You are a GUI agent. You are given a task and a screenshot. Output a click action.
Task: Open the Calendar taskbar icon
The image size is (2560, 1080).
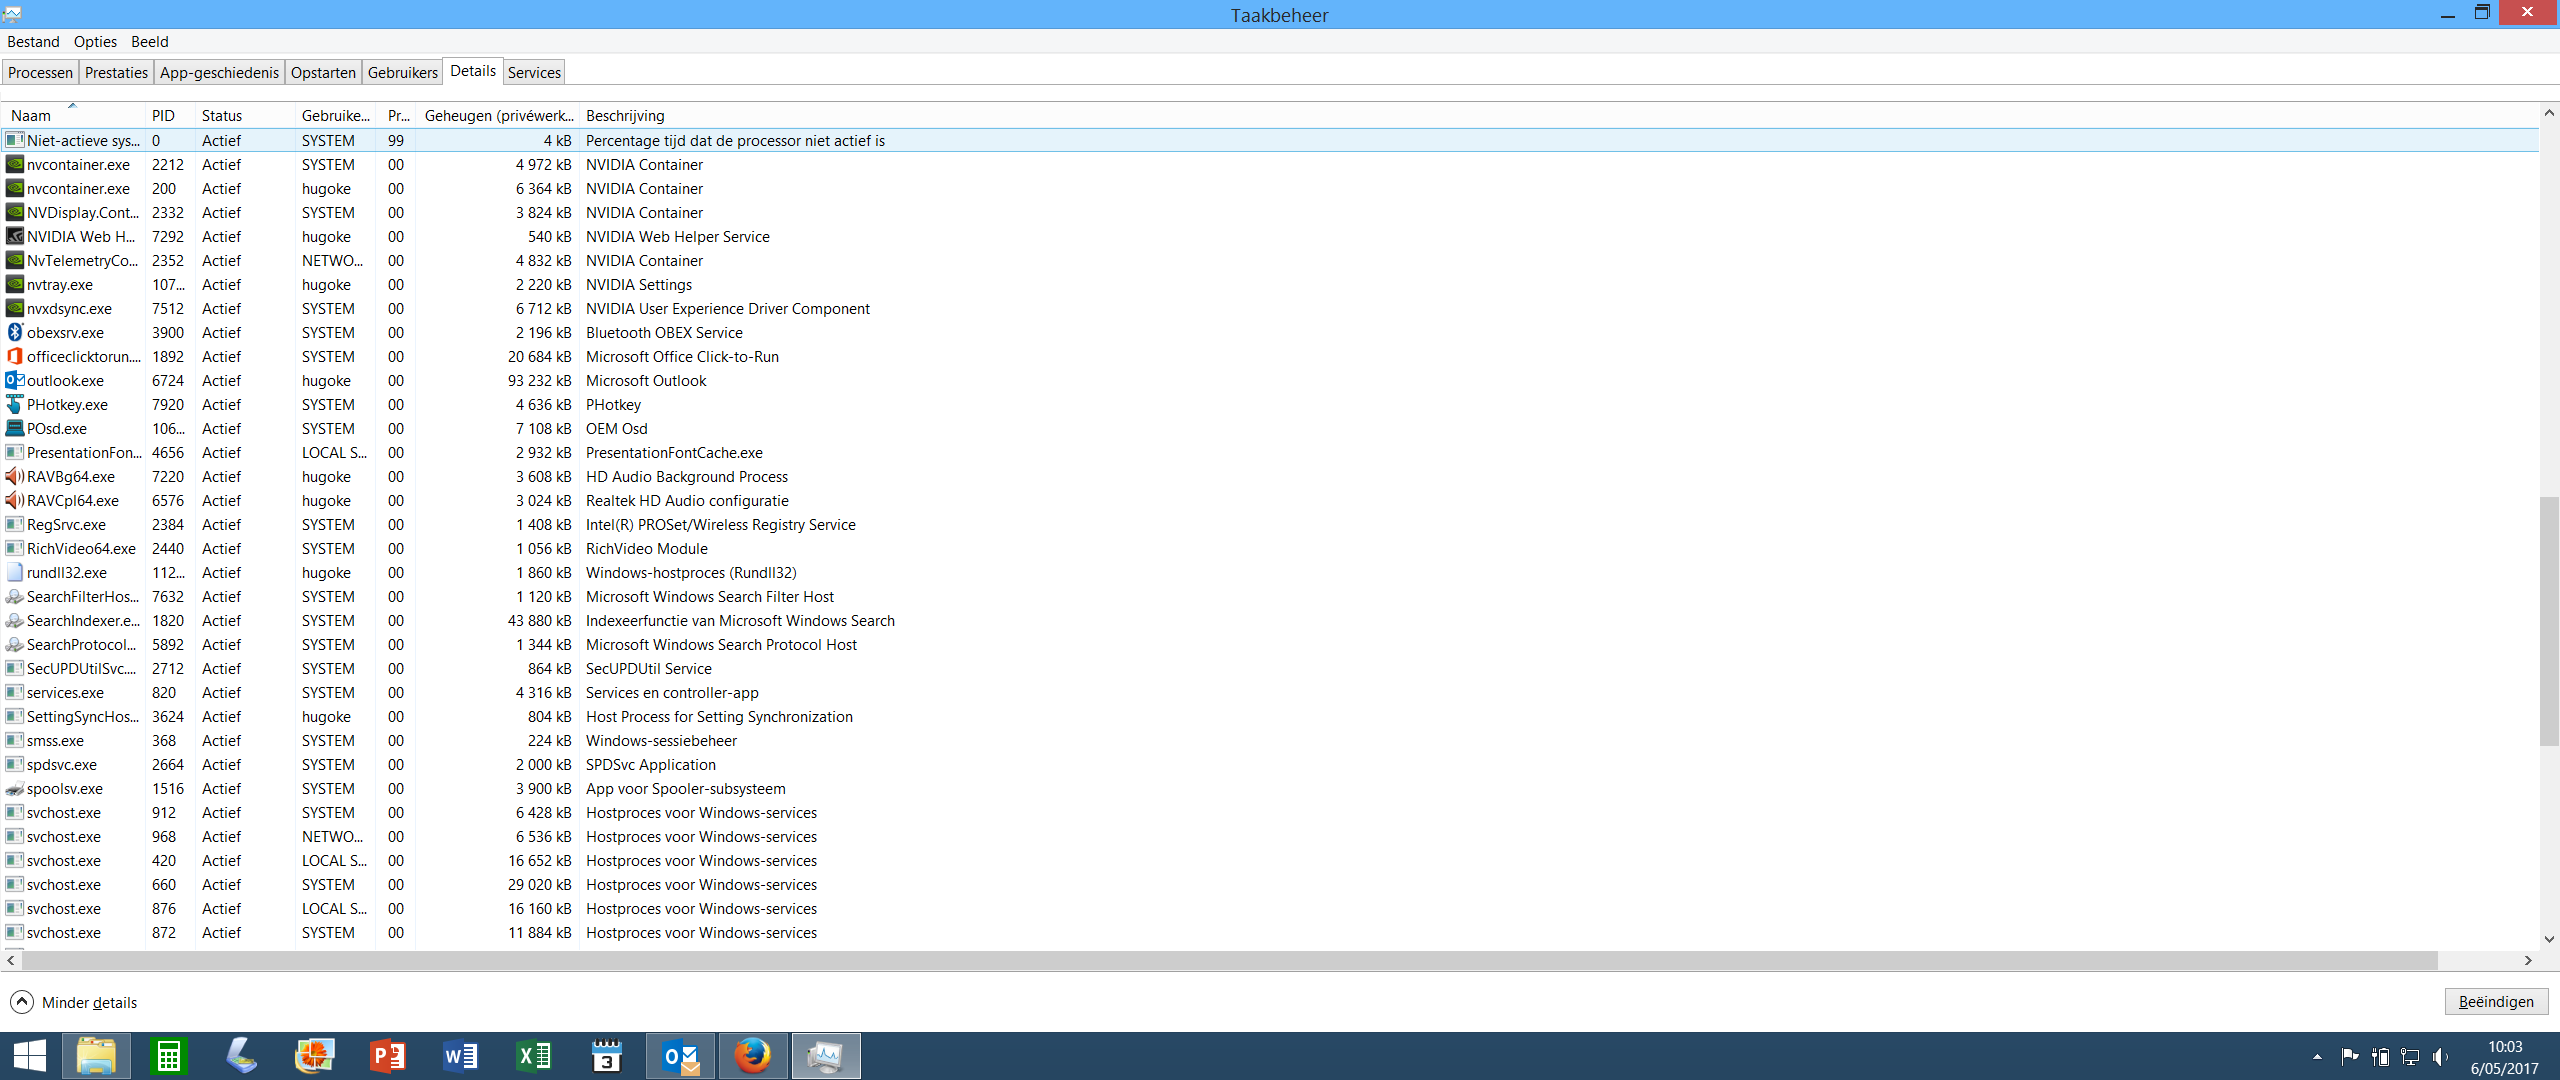[606, 1056]
